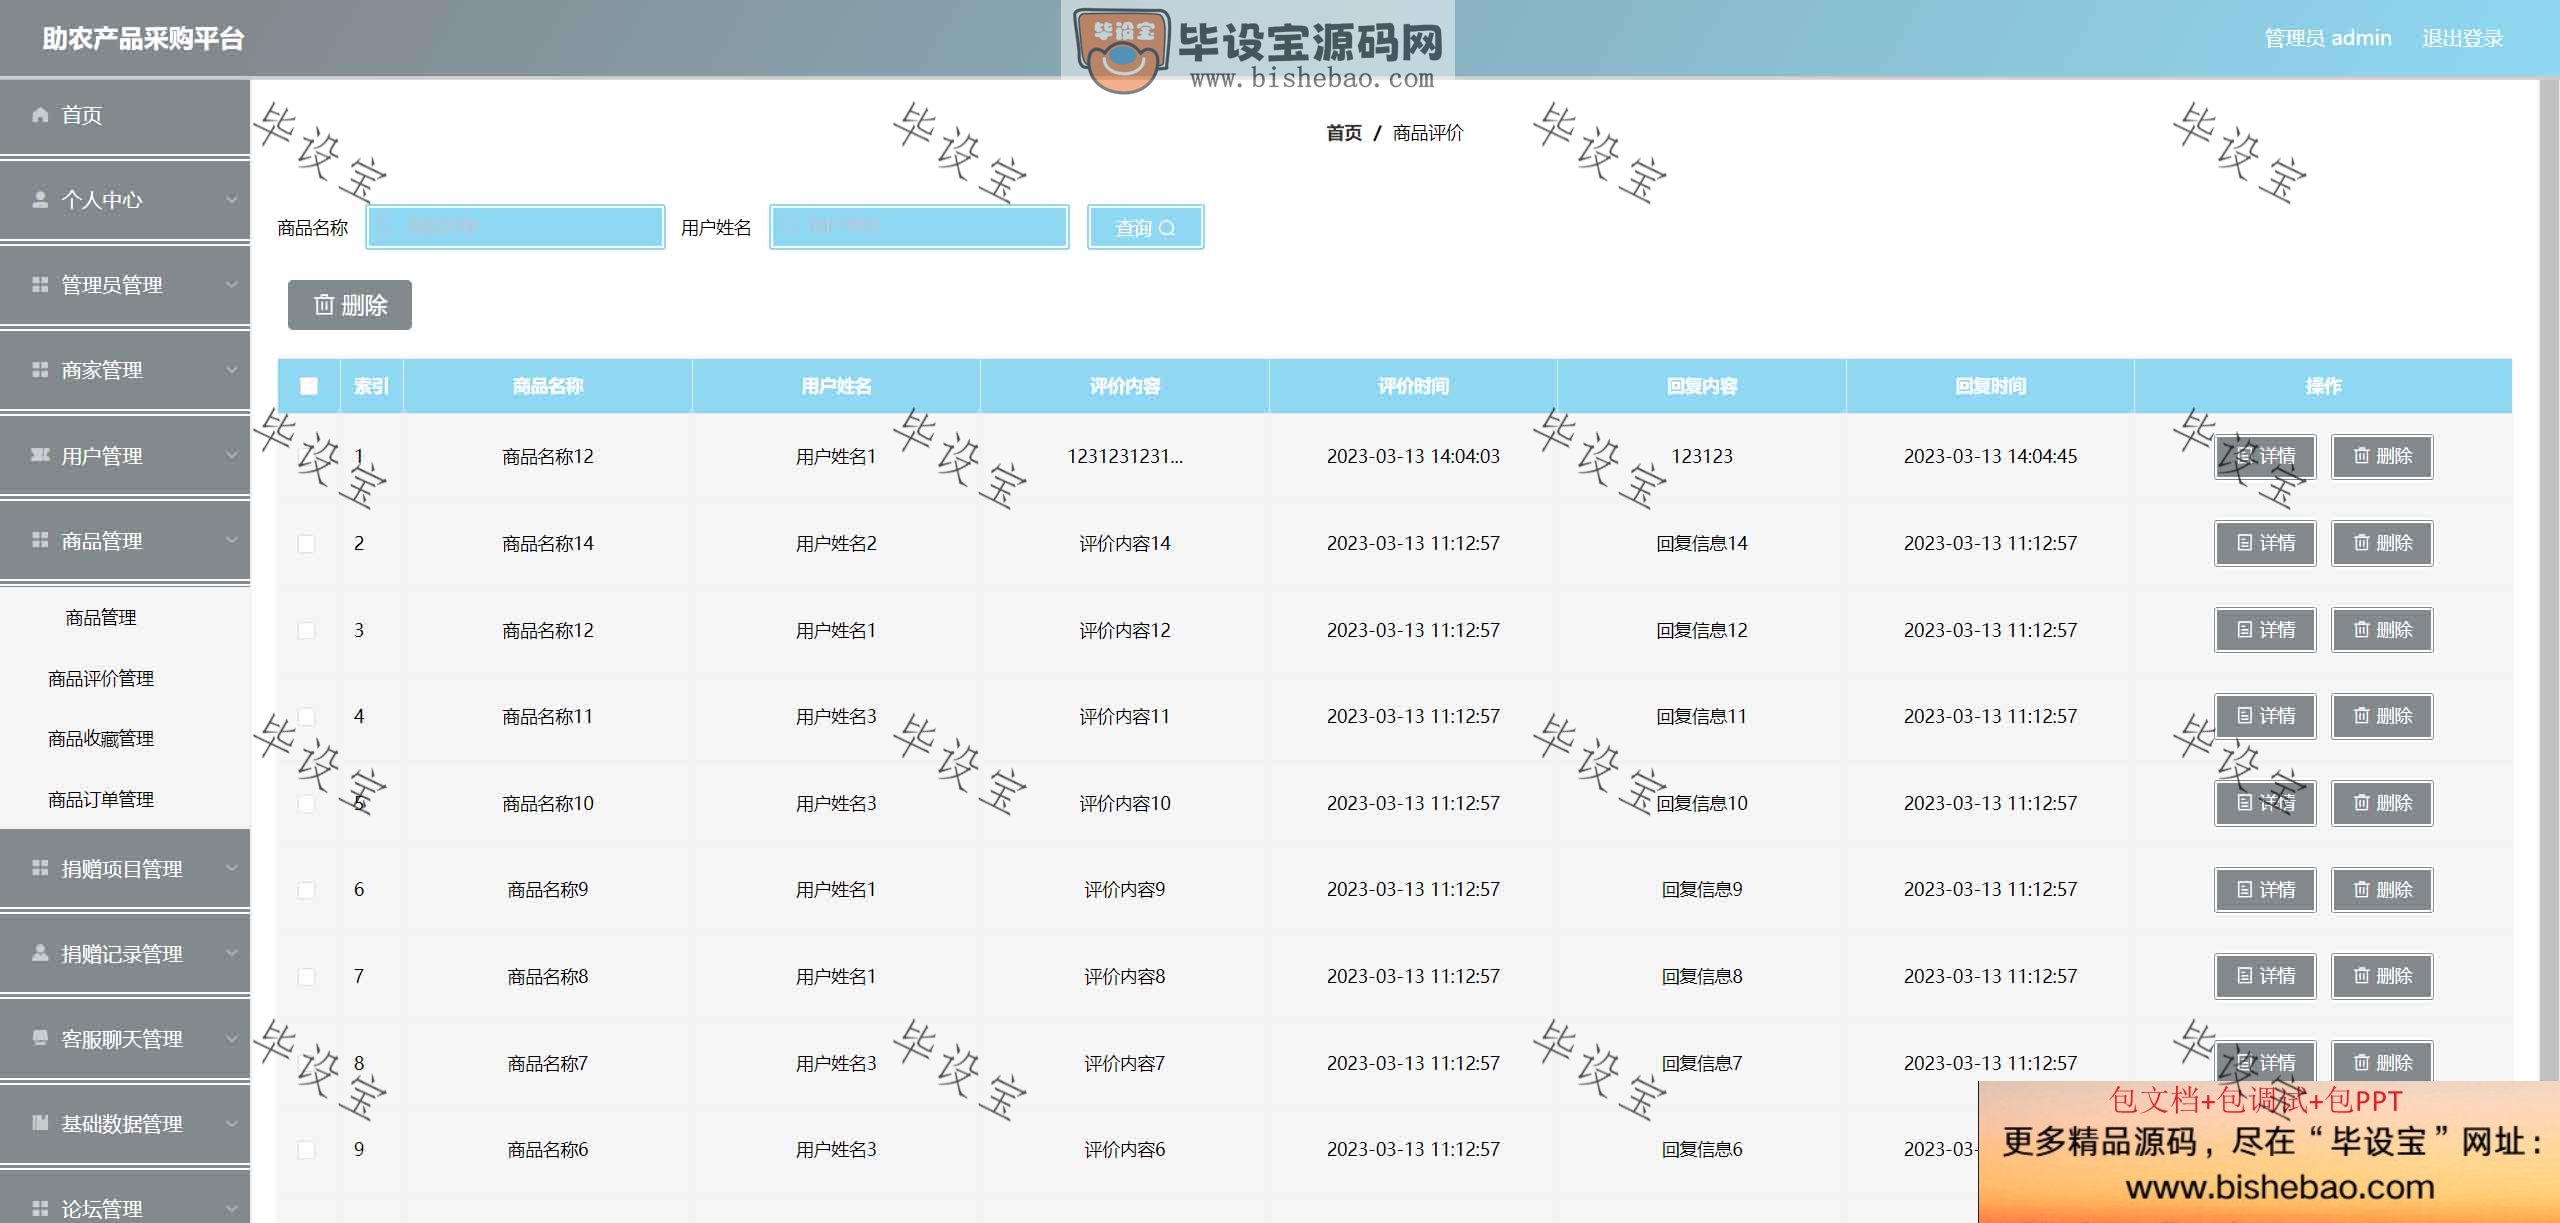Toggle the select-all checkbox in table header
This screenshot has width=2560, height=1223.
(x=309, y=386)
